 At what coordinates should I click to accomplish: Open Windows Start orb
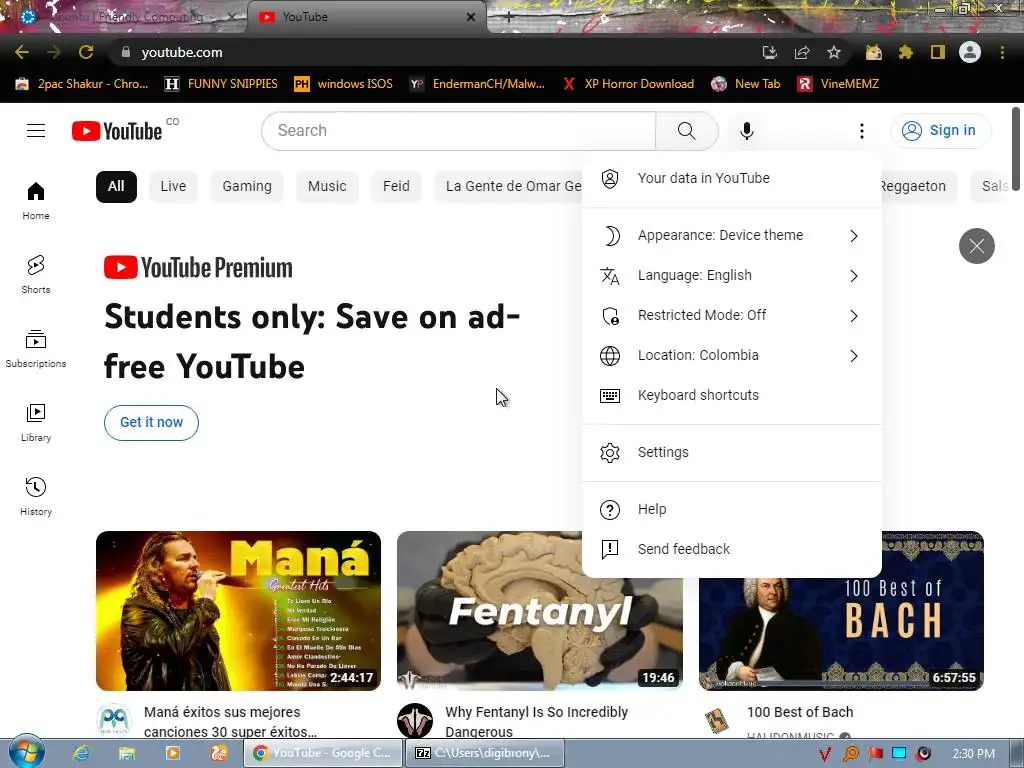coord(27,752)
